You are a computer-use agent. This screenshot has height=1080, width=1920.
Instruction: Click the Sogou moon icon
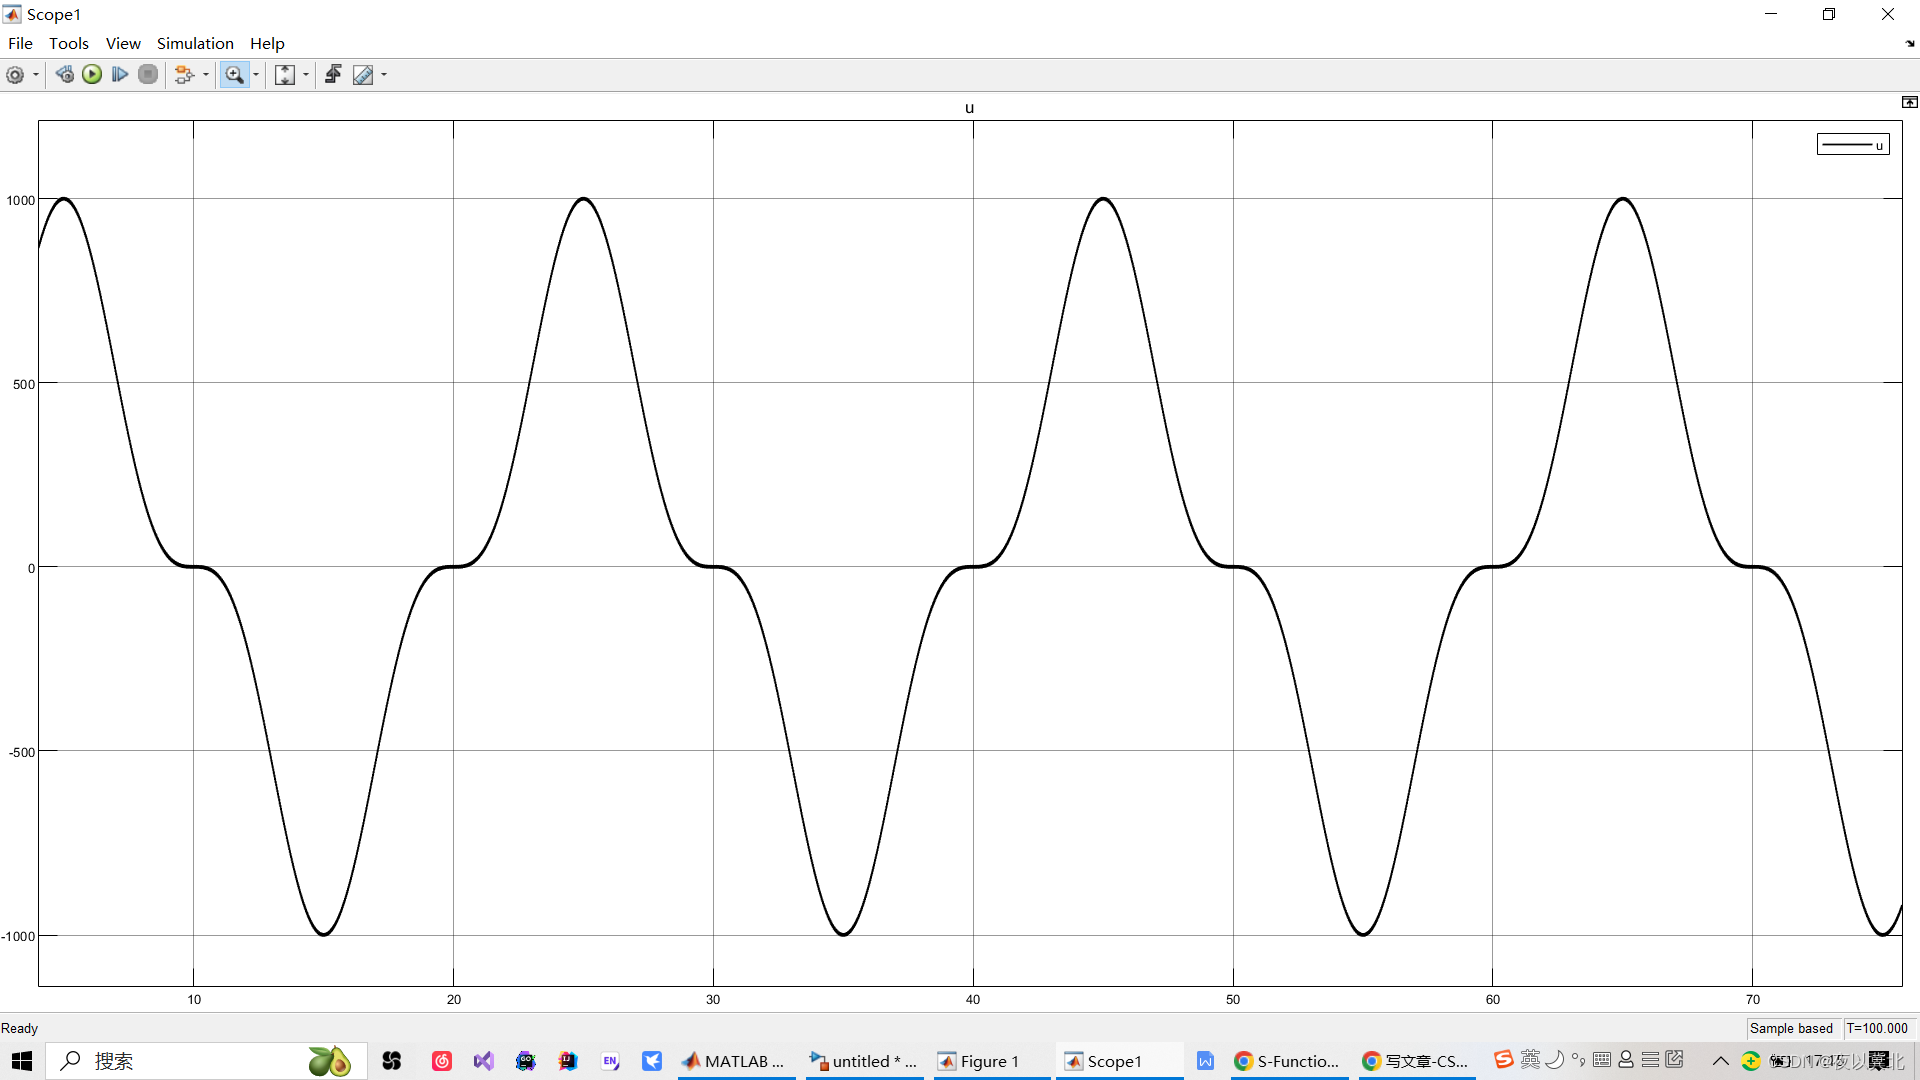click(1555, 1059)
